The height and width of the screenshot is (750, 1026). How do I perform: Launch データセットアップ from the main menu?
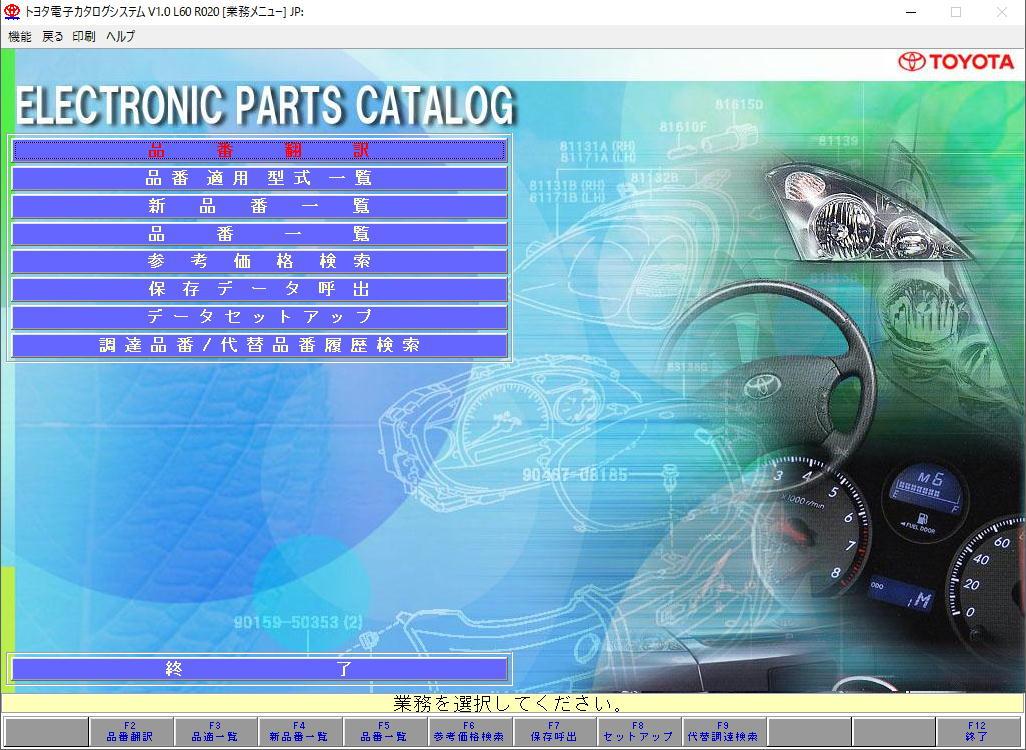[260, 317]
